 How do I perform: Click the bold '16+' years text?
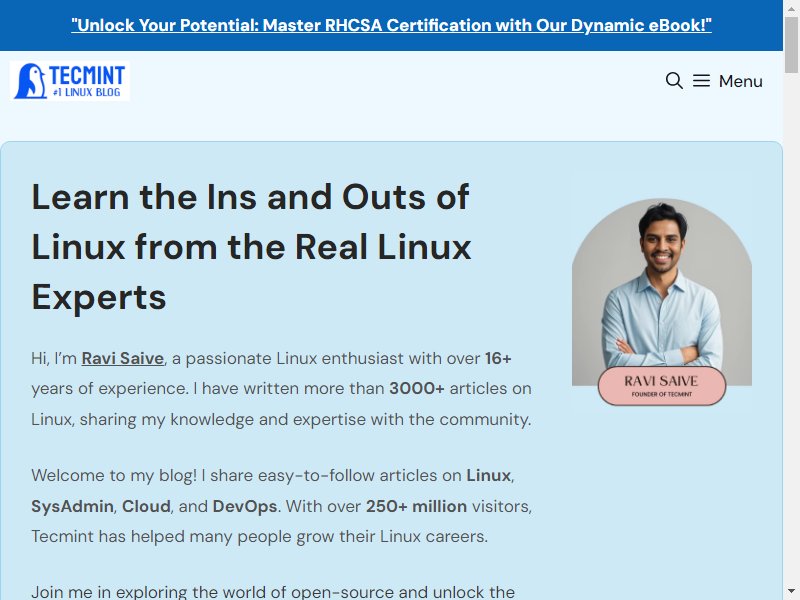(498, 358)
